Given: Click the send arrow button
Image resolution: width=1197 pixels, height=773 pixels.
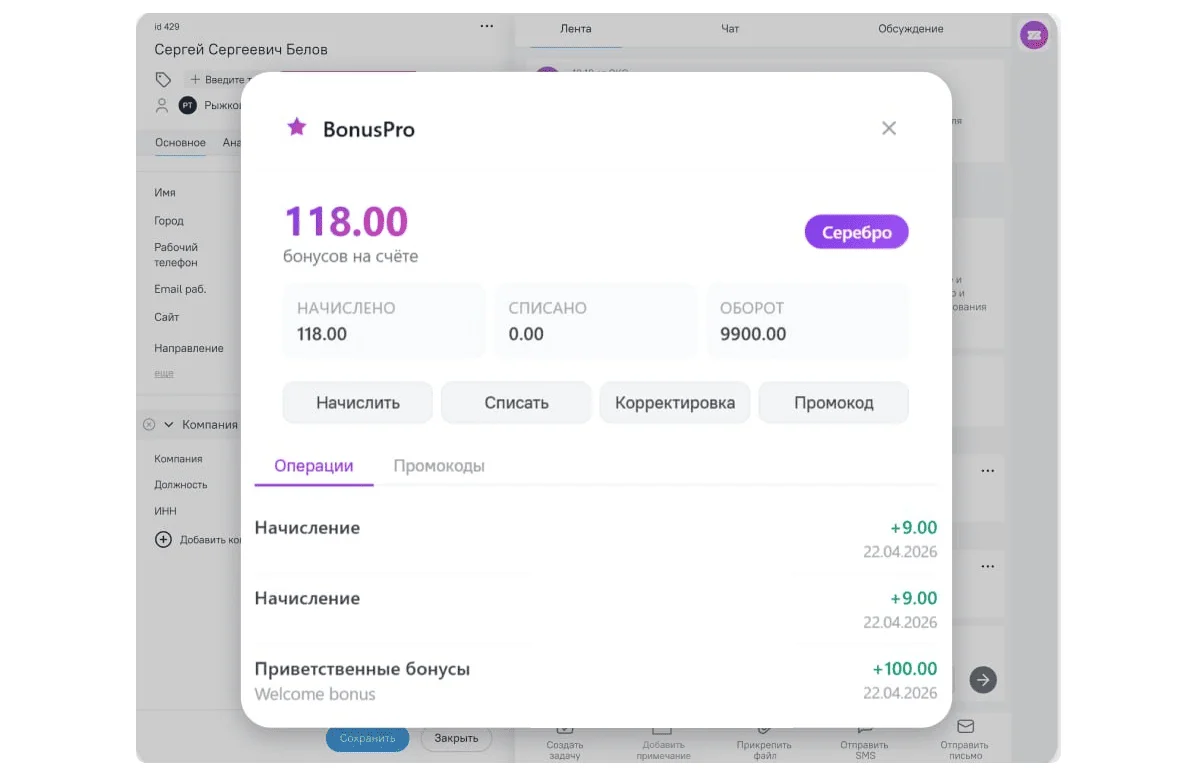Looking at the screenshot, I should point(983,680).
